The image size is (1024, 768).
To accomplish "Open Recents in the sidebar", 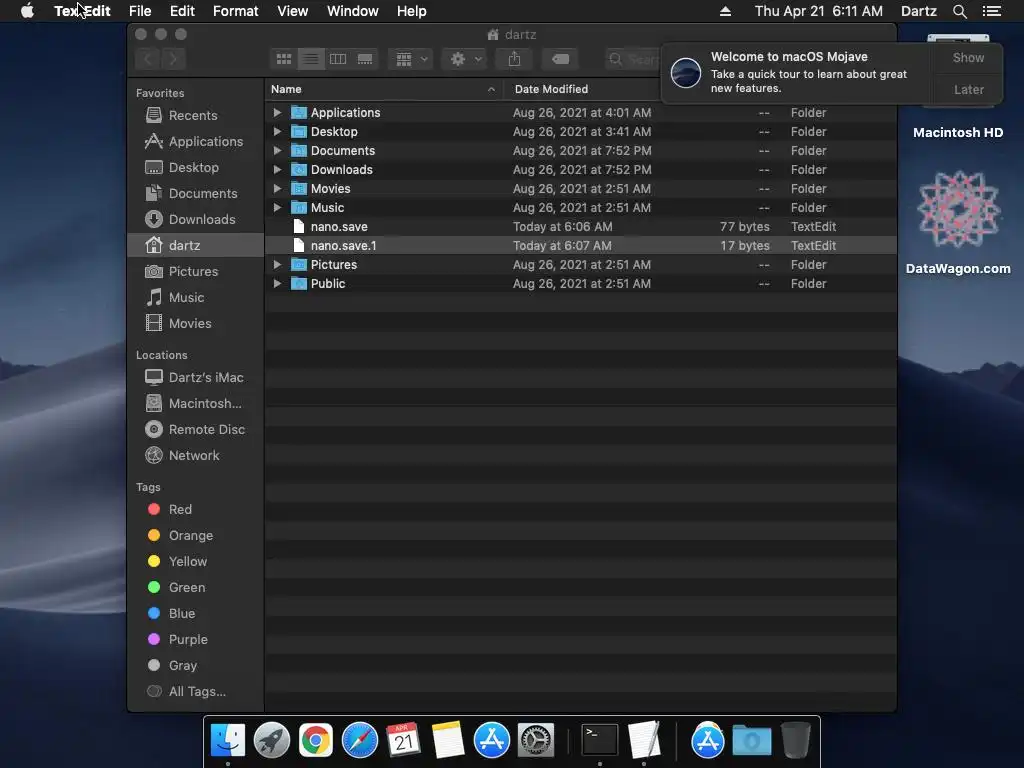I will pos(193,116).
